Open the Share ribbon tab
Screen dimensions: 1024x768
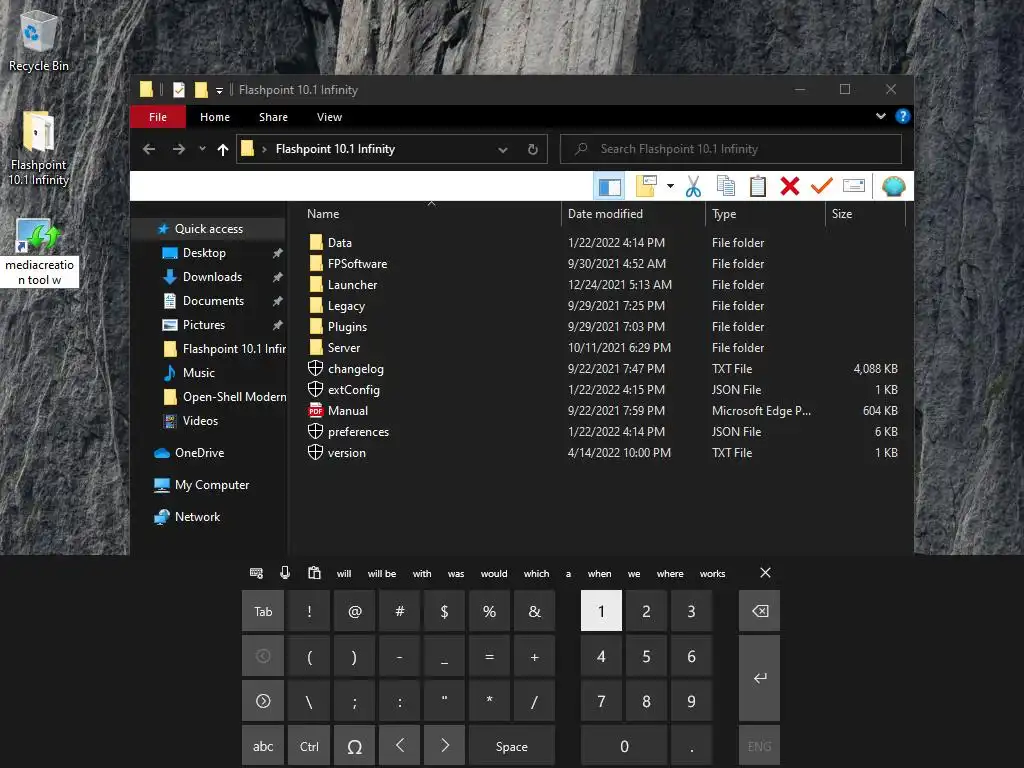[x=273, y=117]
